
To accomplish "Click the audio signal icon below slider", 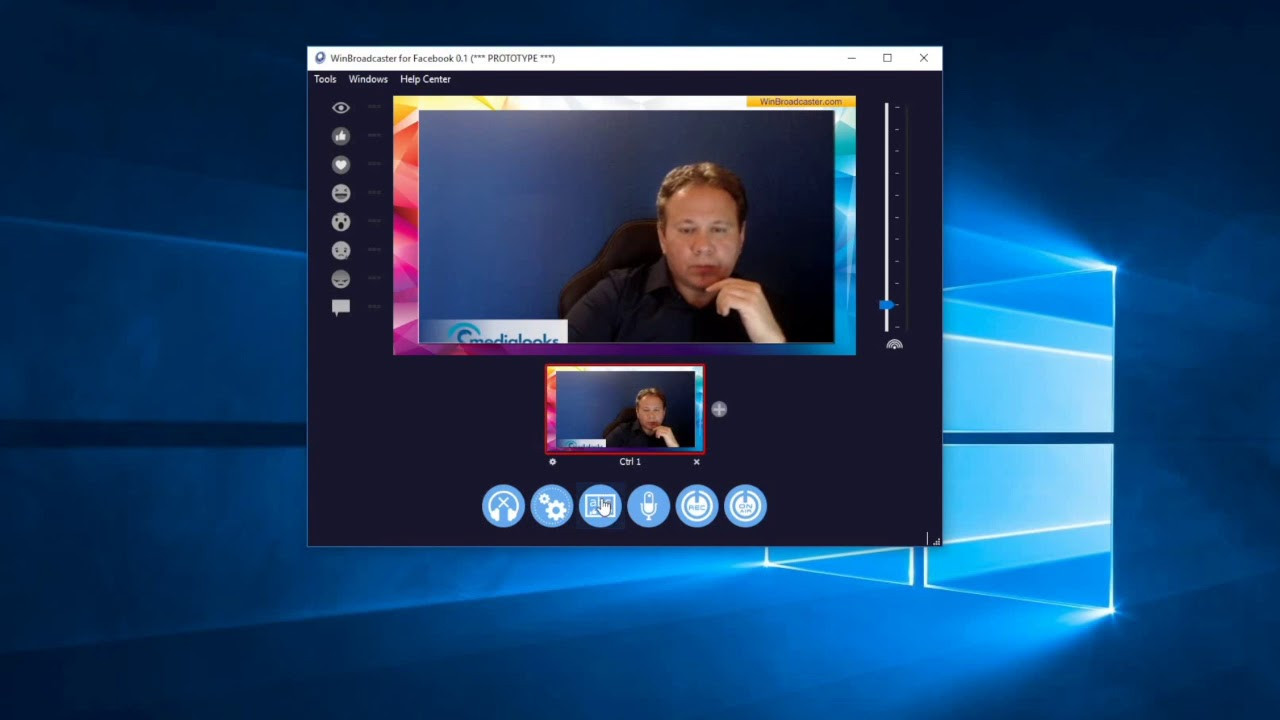I will point(894,345).
